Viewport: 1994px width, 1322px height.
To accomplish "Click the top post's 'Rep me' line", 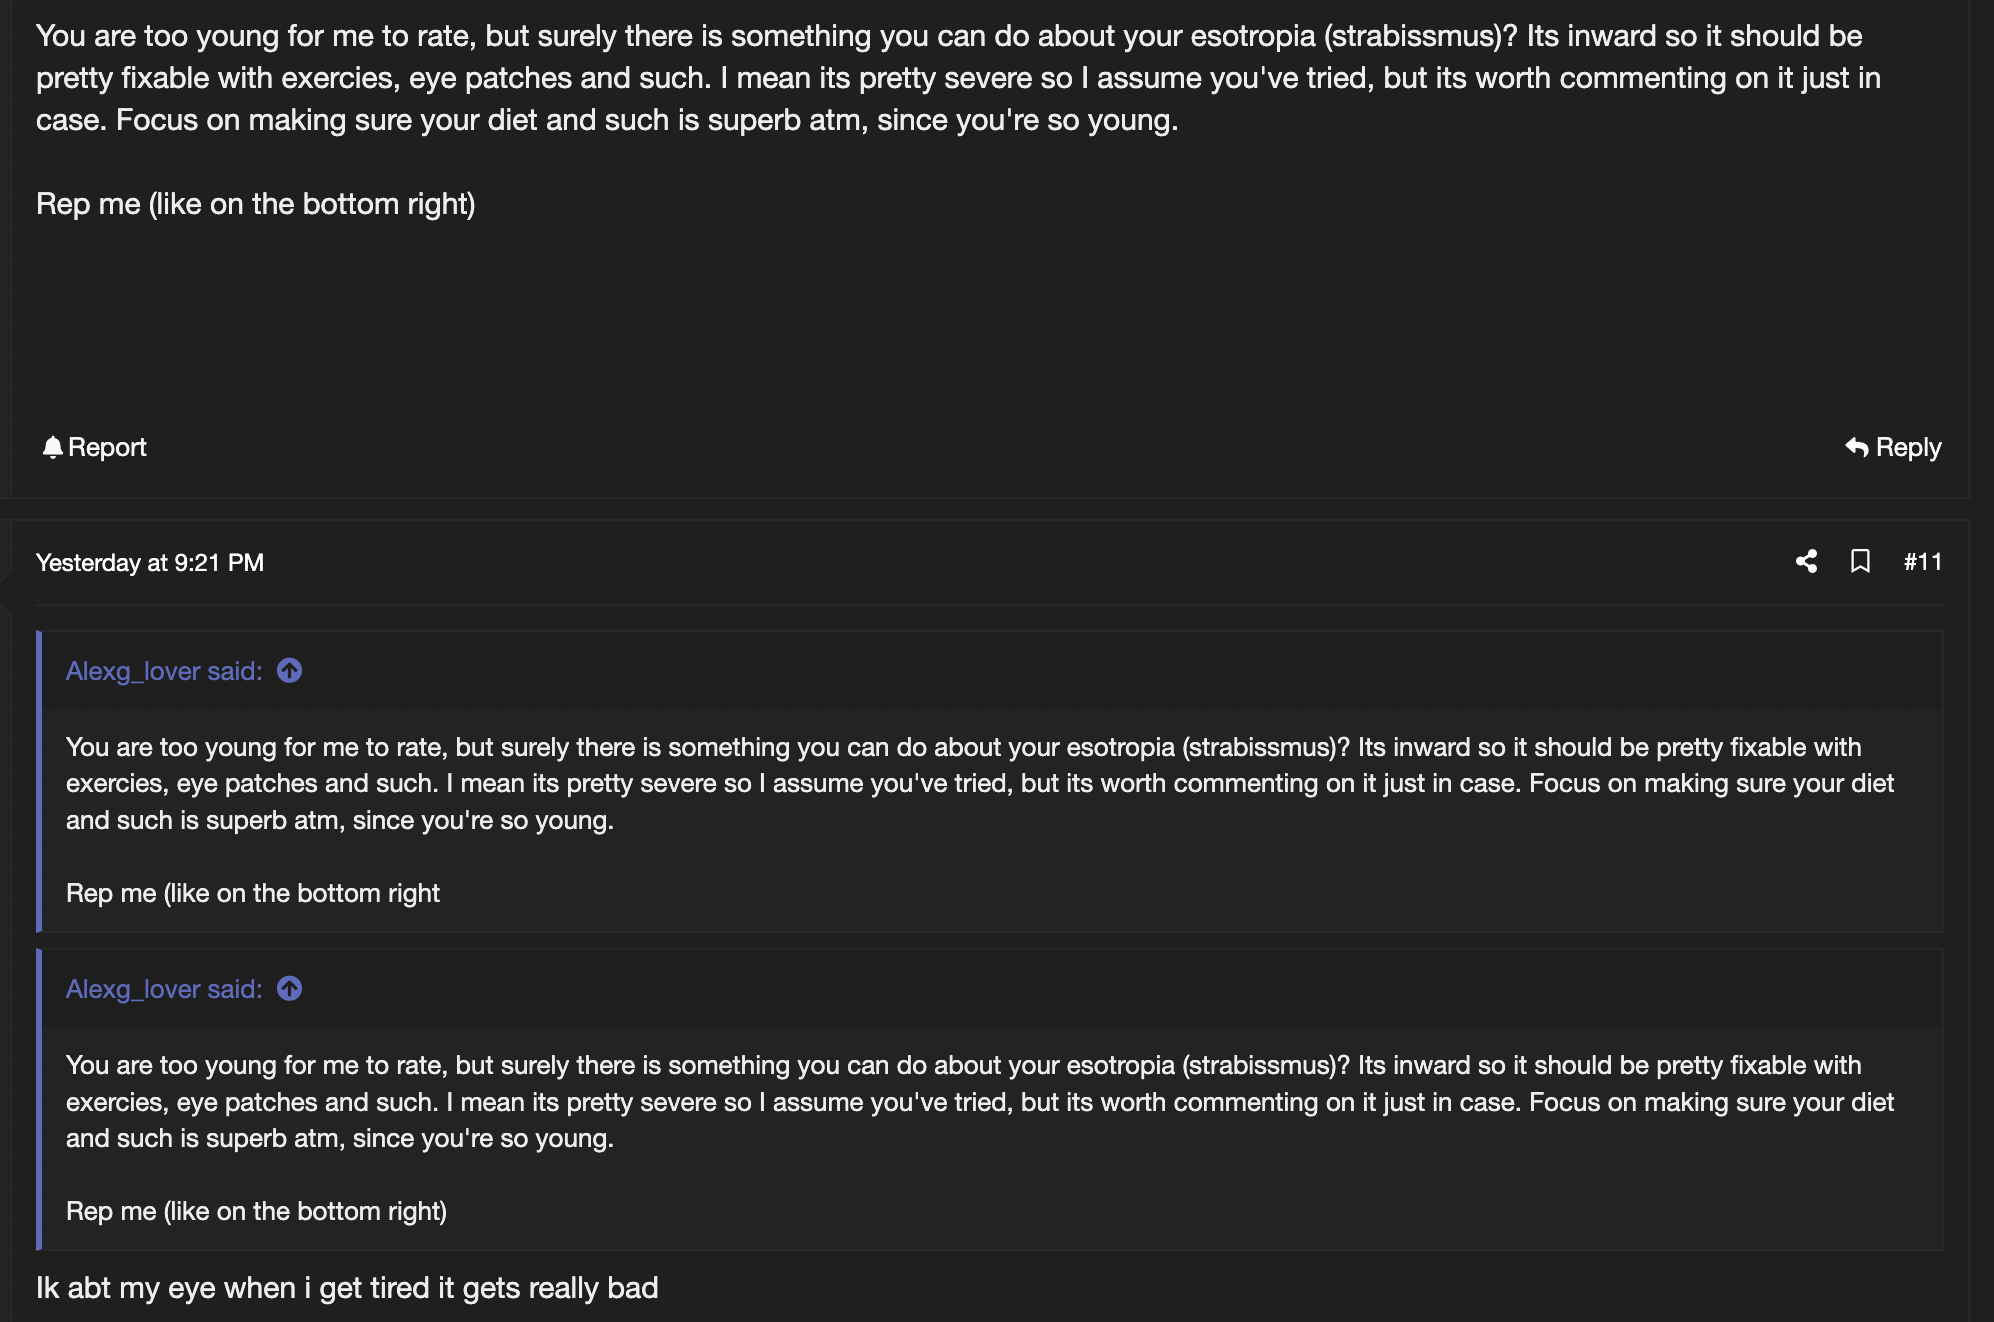I will pos(256,204).
